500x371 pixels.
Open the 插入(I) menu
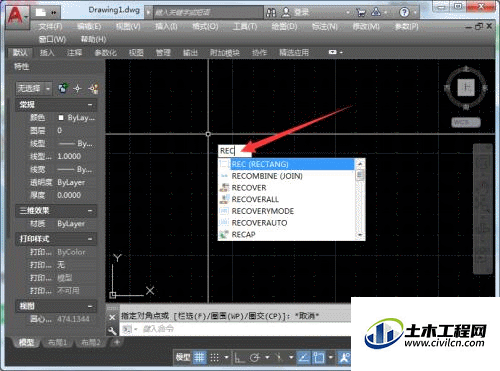pyautogui.click(x=166, y=26)
